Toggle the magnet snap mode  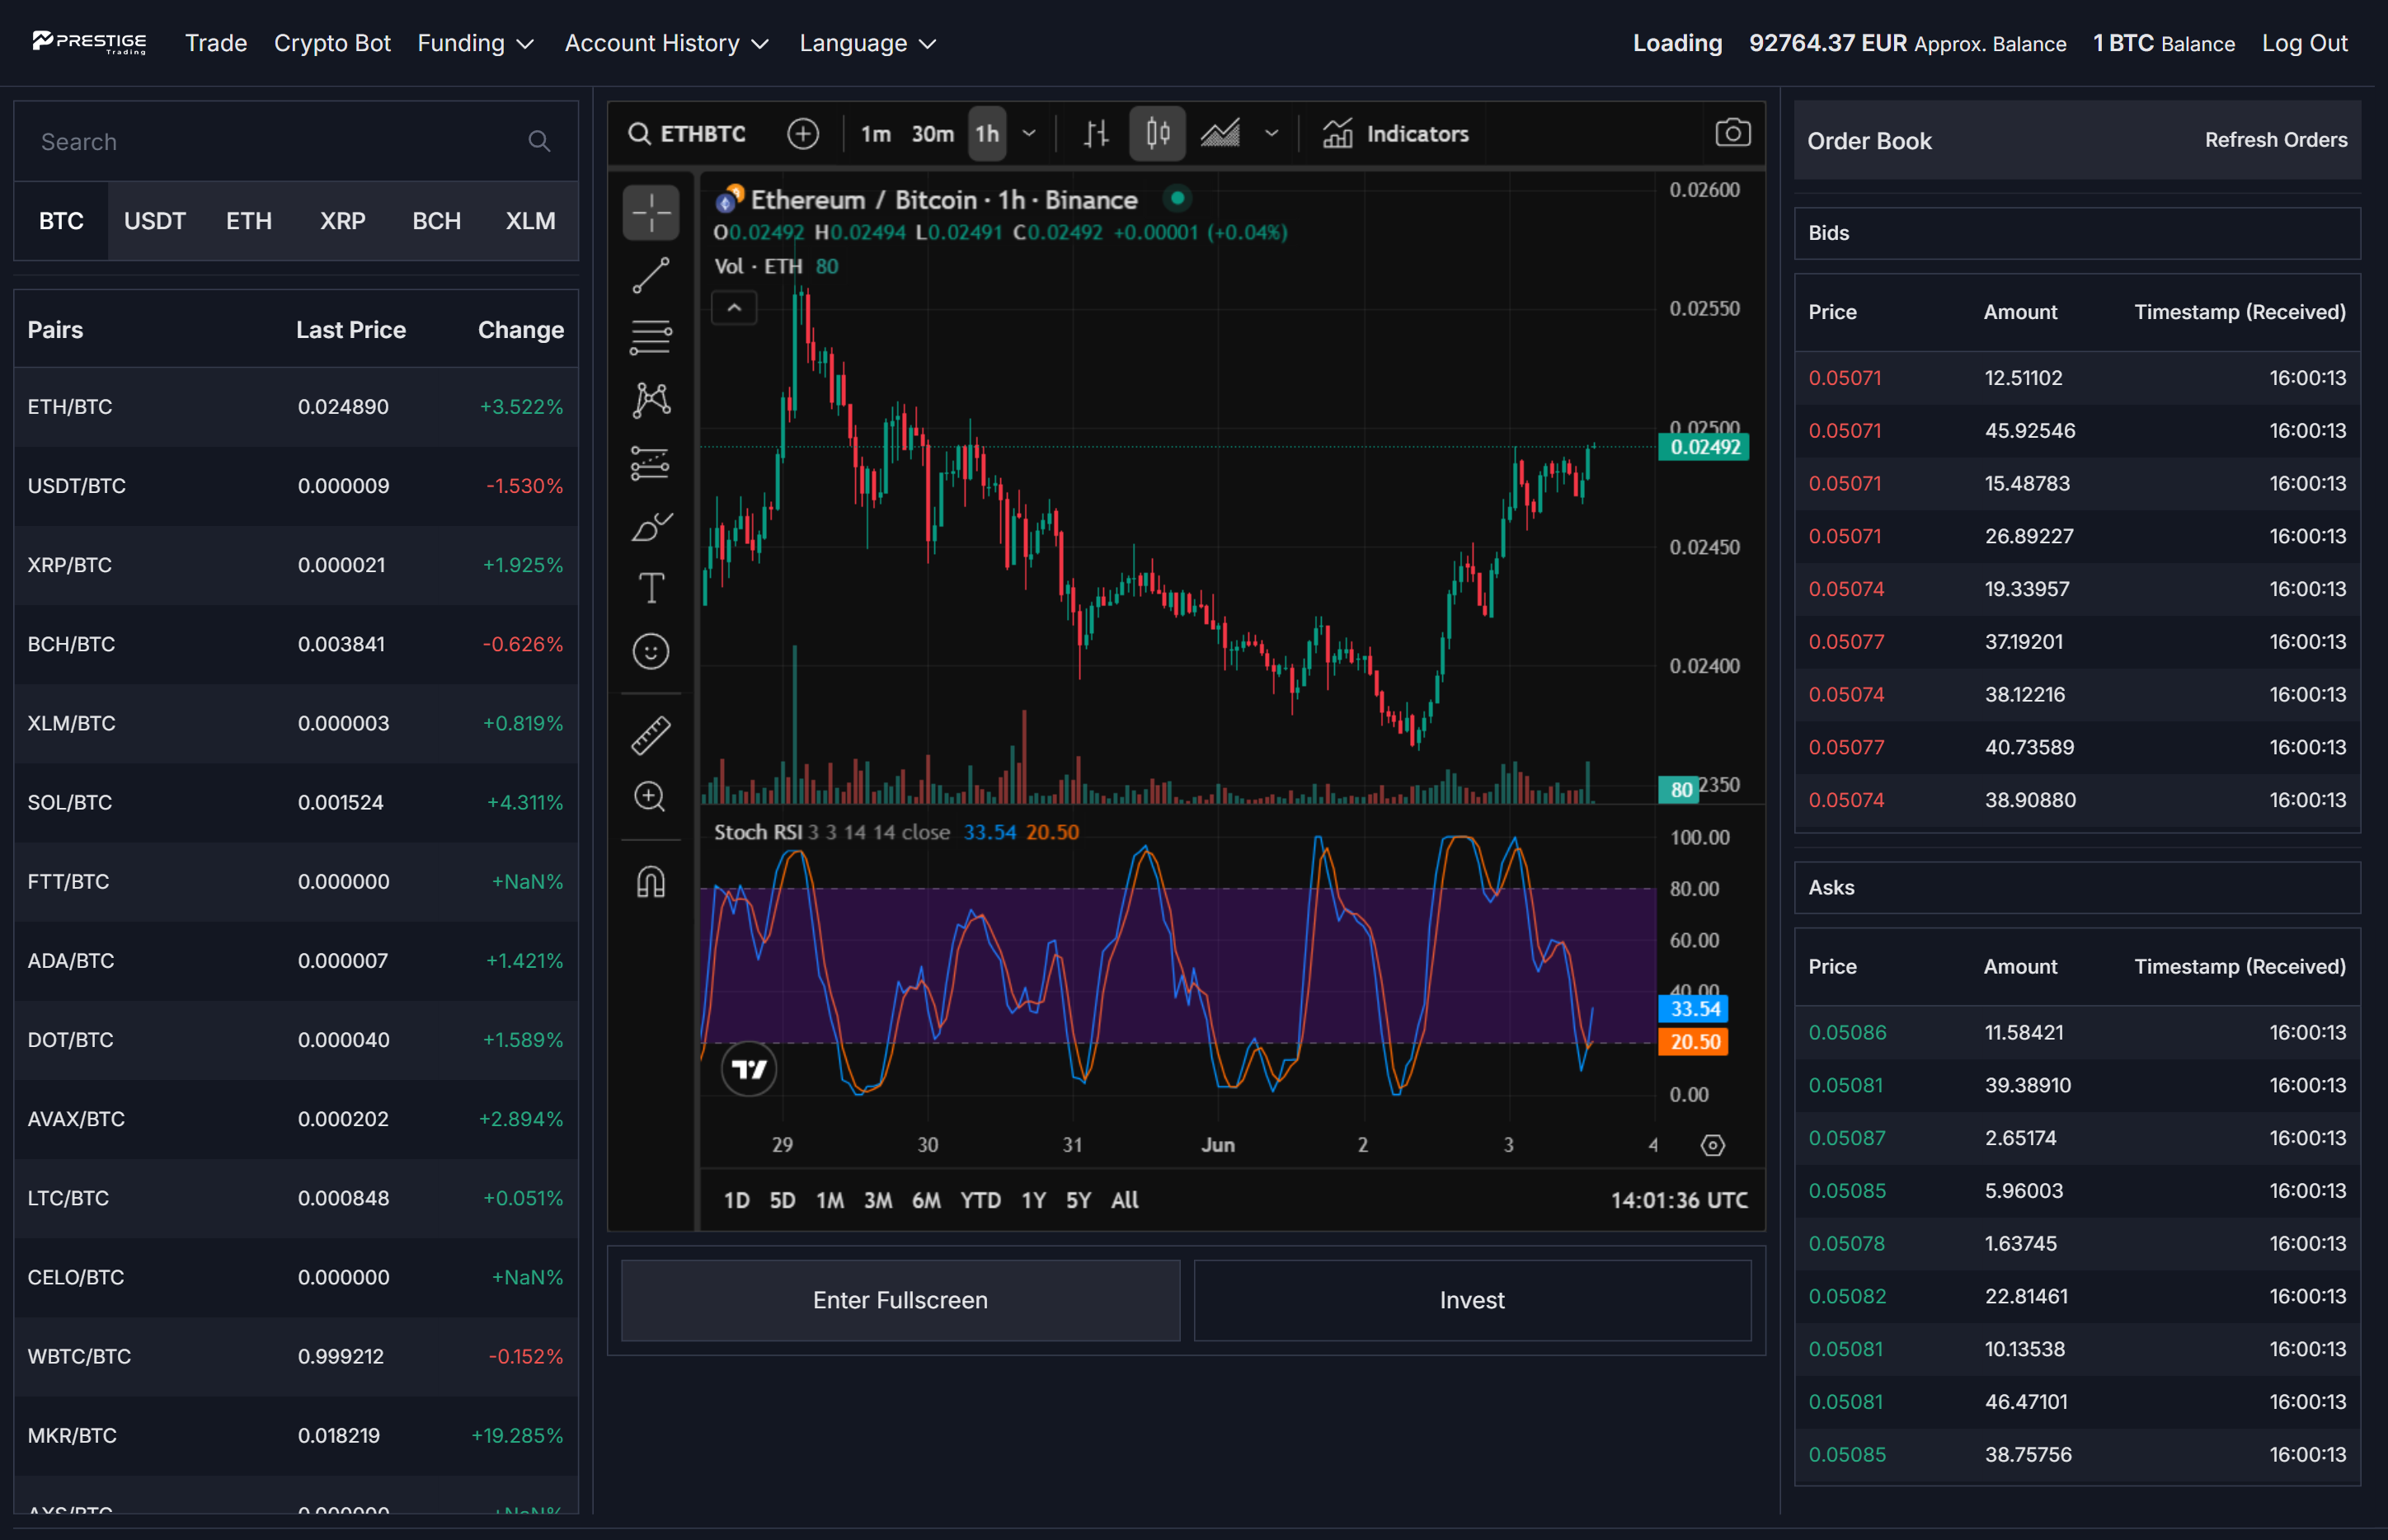point(650,881)
